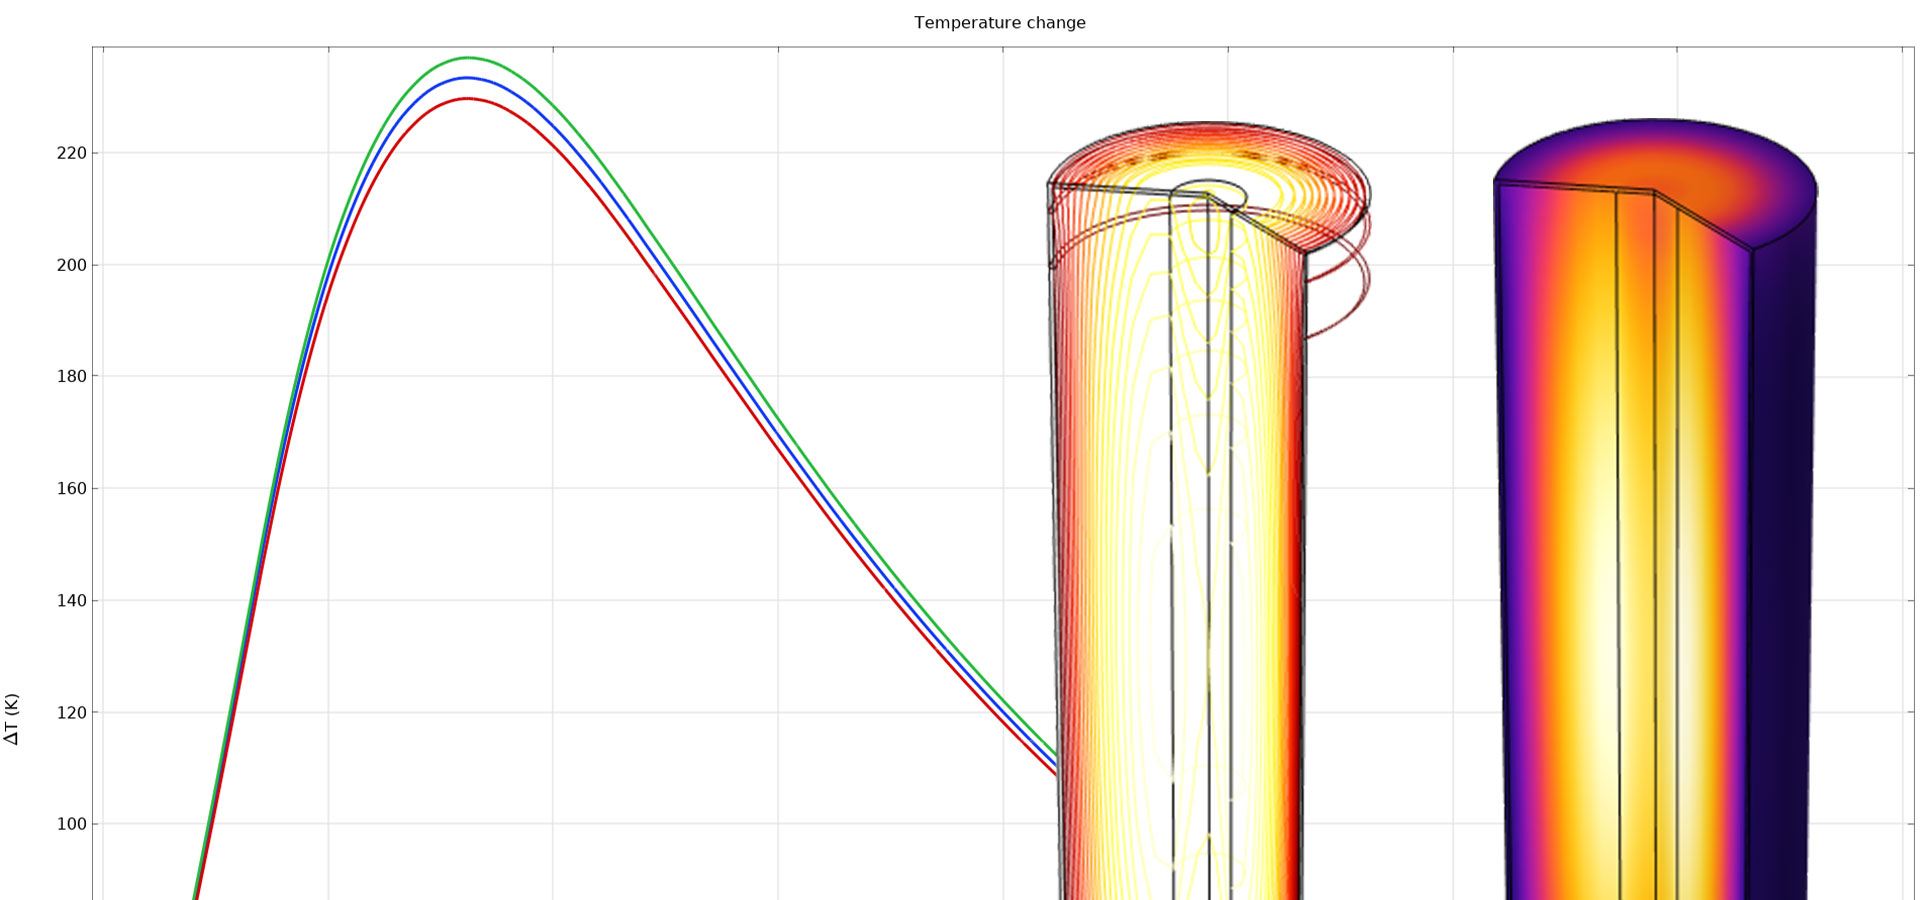1920x900 pixels.
Task: Select the green curve at its peak
Action: point(467,58)
